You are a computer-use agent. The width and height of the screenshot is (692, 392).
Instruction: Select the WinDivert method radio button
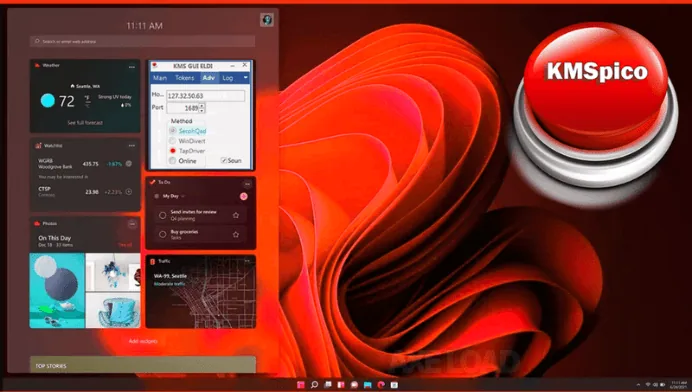click(173, 141)
